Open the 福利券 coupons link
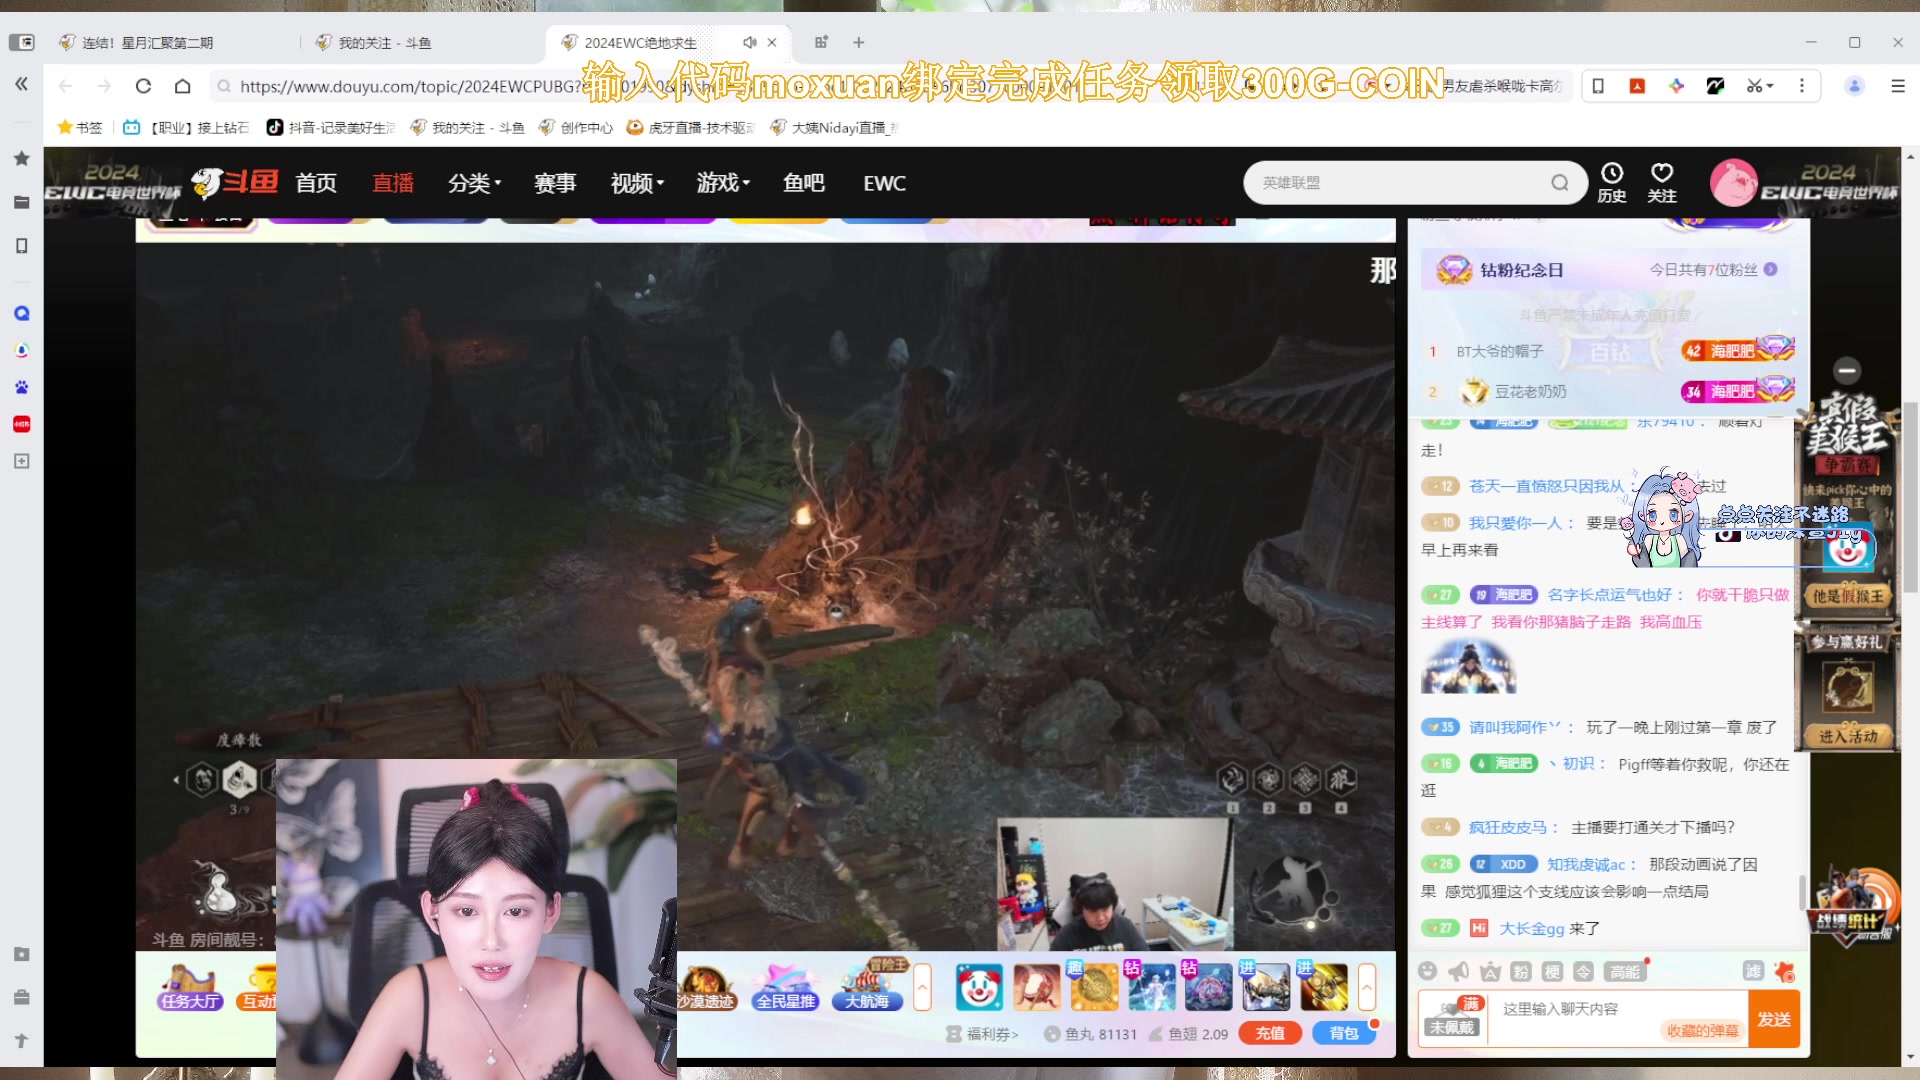Image resolution: width=1920 pixels, height=1080 pixels. 983,1034
